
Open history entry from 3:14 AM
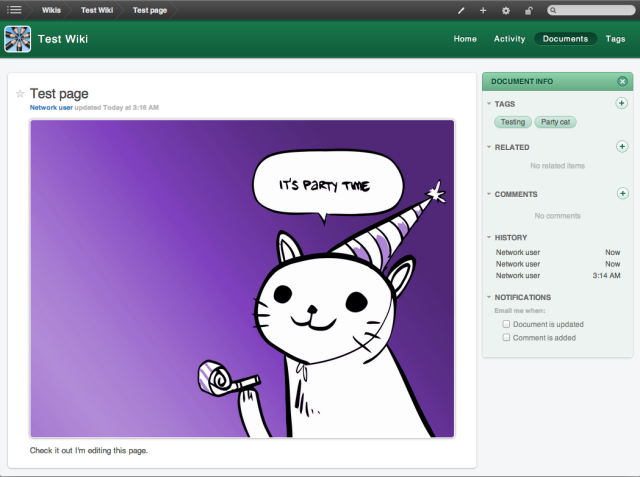tap(558, 276)
